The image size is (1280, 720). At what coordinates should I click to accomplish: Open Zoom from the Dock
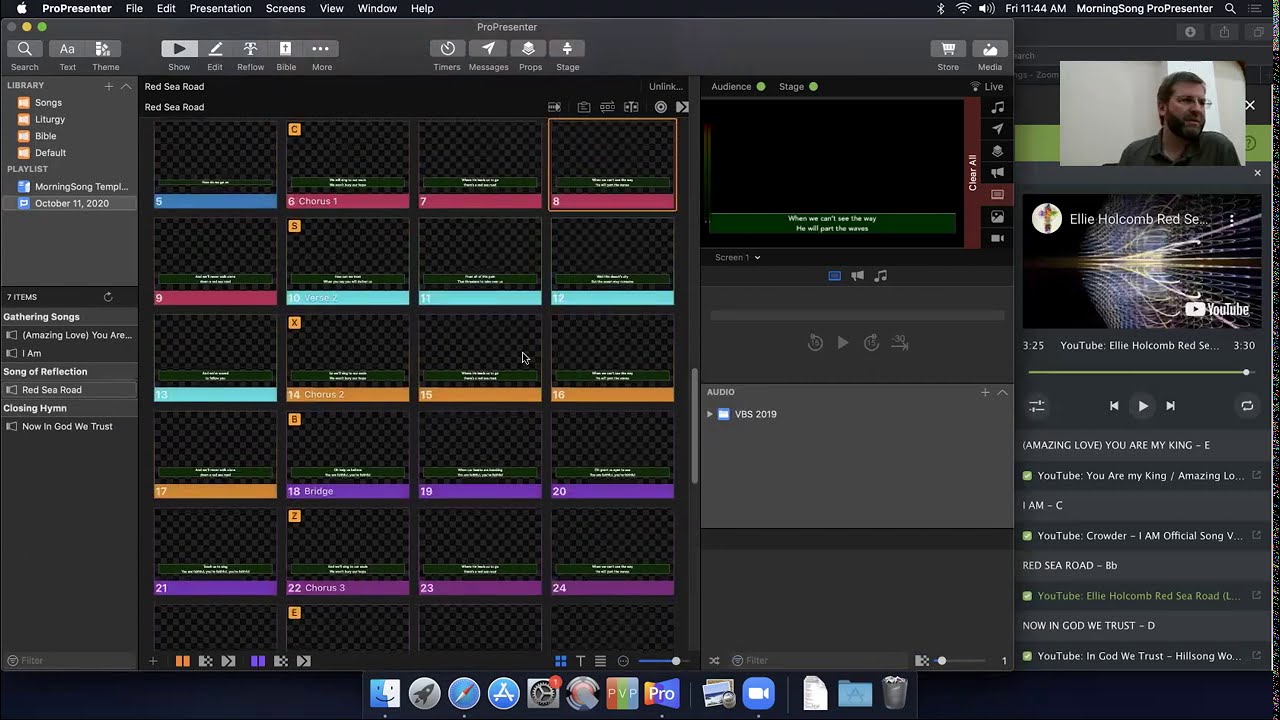(x=758, y=693)
